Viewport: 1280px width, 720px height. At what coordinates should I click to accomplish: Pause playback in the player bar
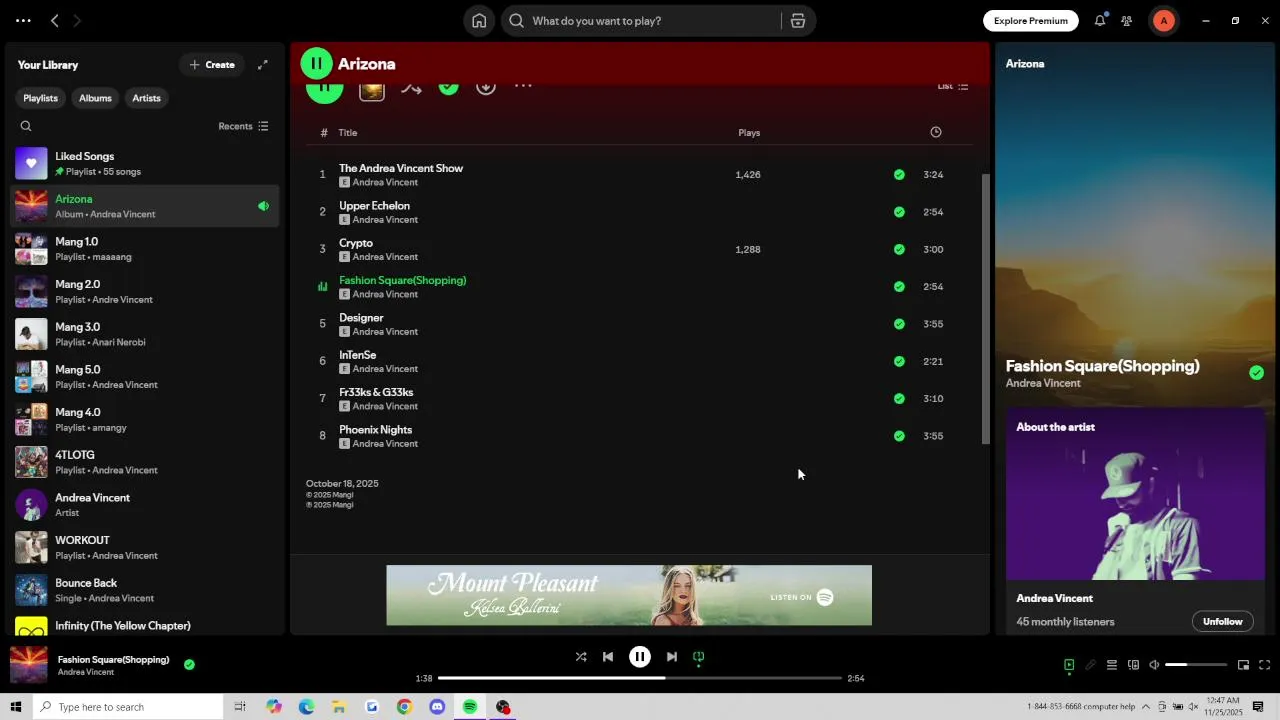pyautogui.click(x=640, y=657)
